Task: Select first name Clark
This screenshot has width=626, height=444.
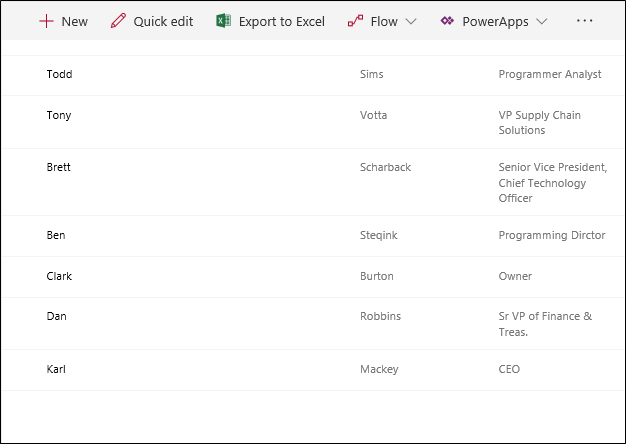Action: pyautogui.click(x=59, y=276)
